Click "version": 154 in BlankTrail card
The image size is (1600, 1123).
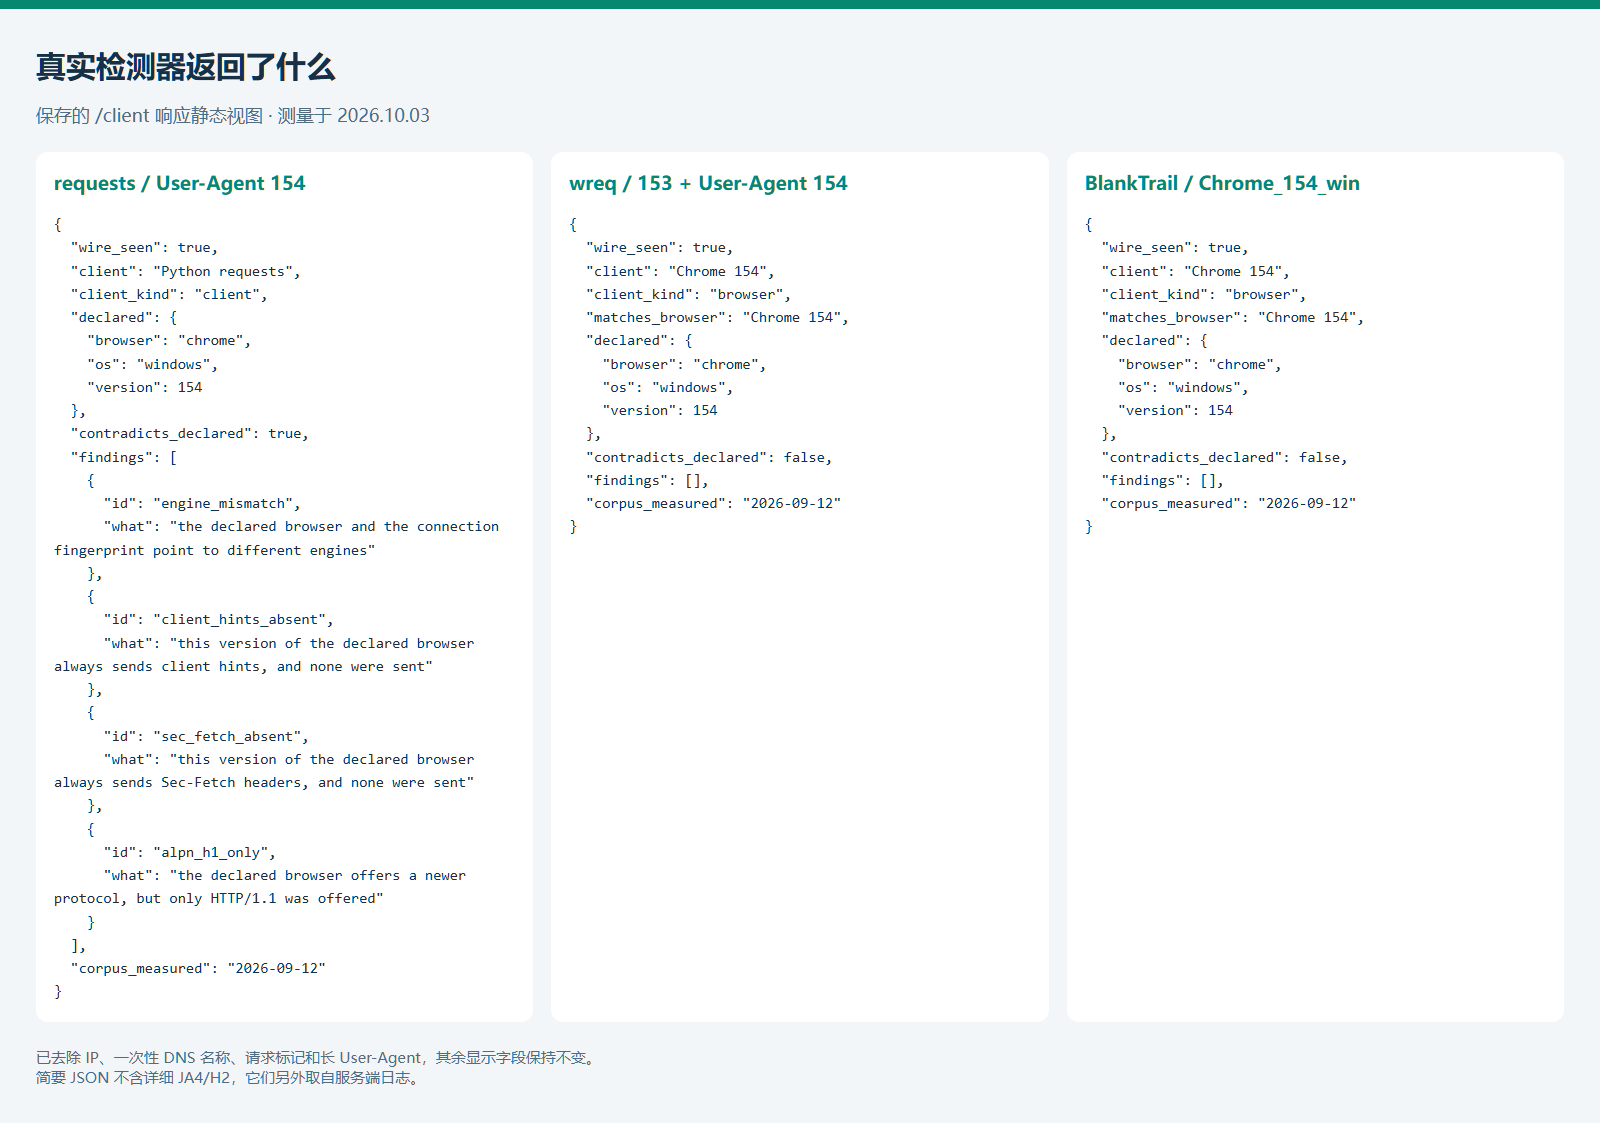(x=1176, y=410)
